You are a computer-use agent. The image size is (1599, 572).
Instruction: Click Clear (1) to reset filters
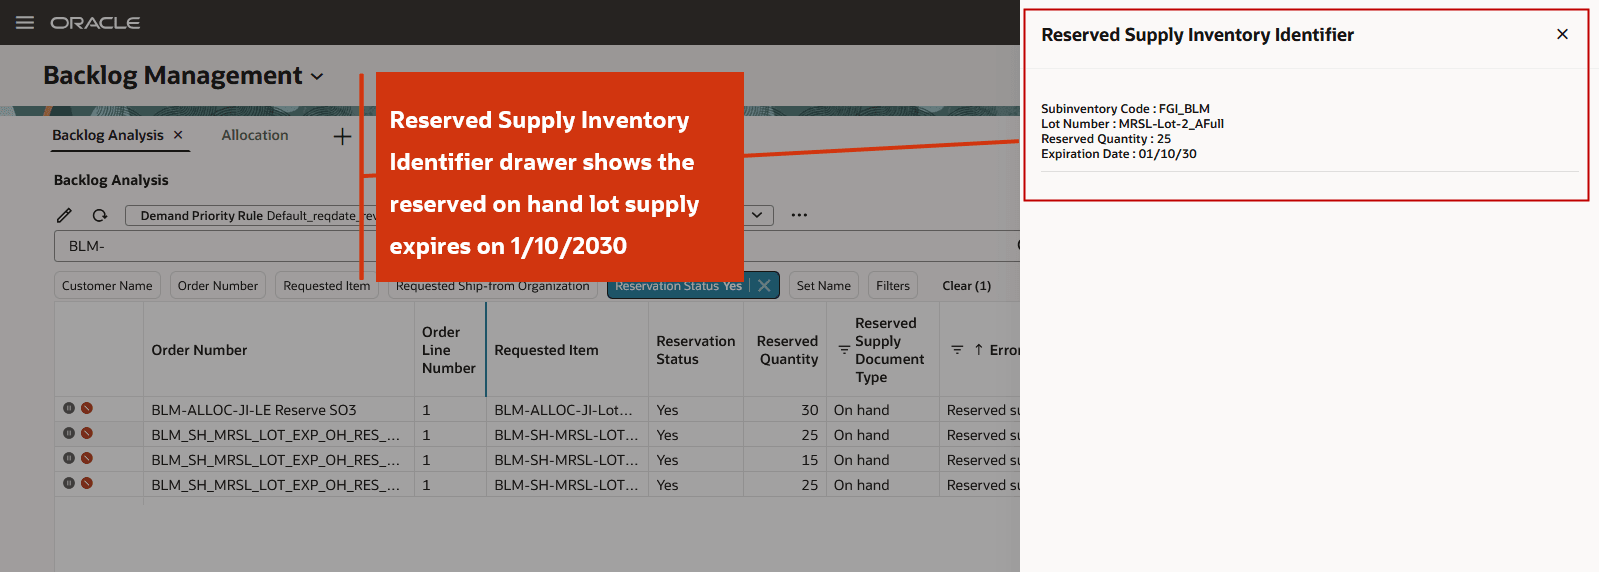point(966,285)
